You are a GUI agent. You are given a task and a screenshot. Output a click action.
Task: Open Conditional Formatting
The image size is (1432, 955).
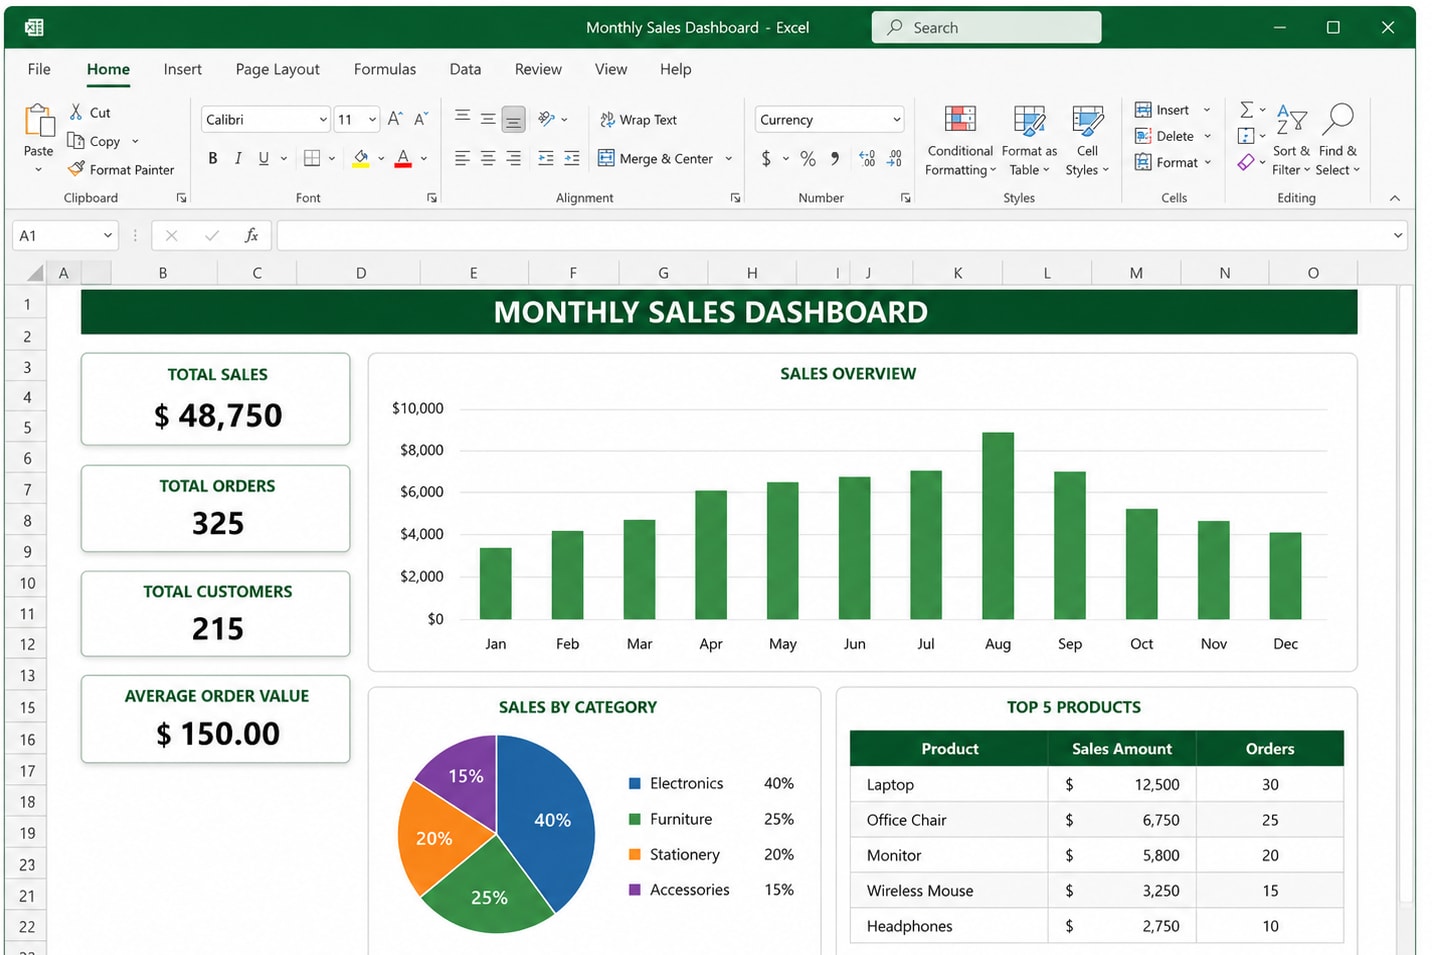(960, 141)
